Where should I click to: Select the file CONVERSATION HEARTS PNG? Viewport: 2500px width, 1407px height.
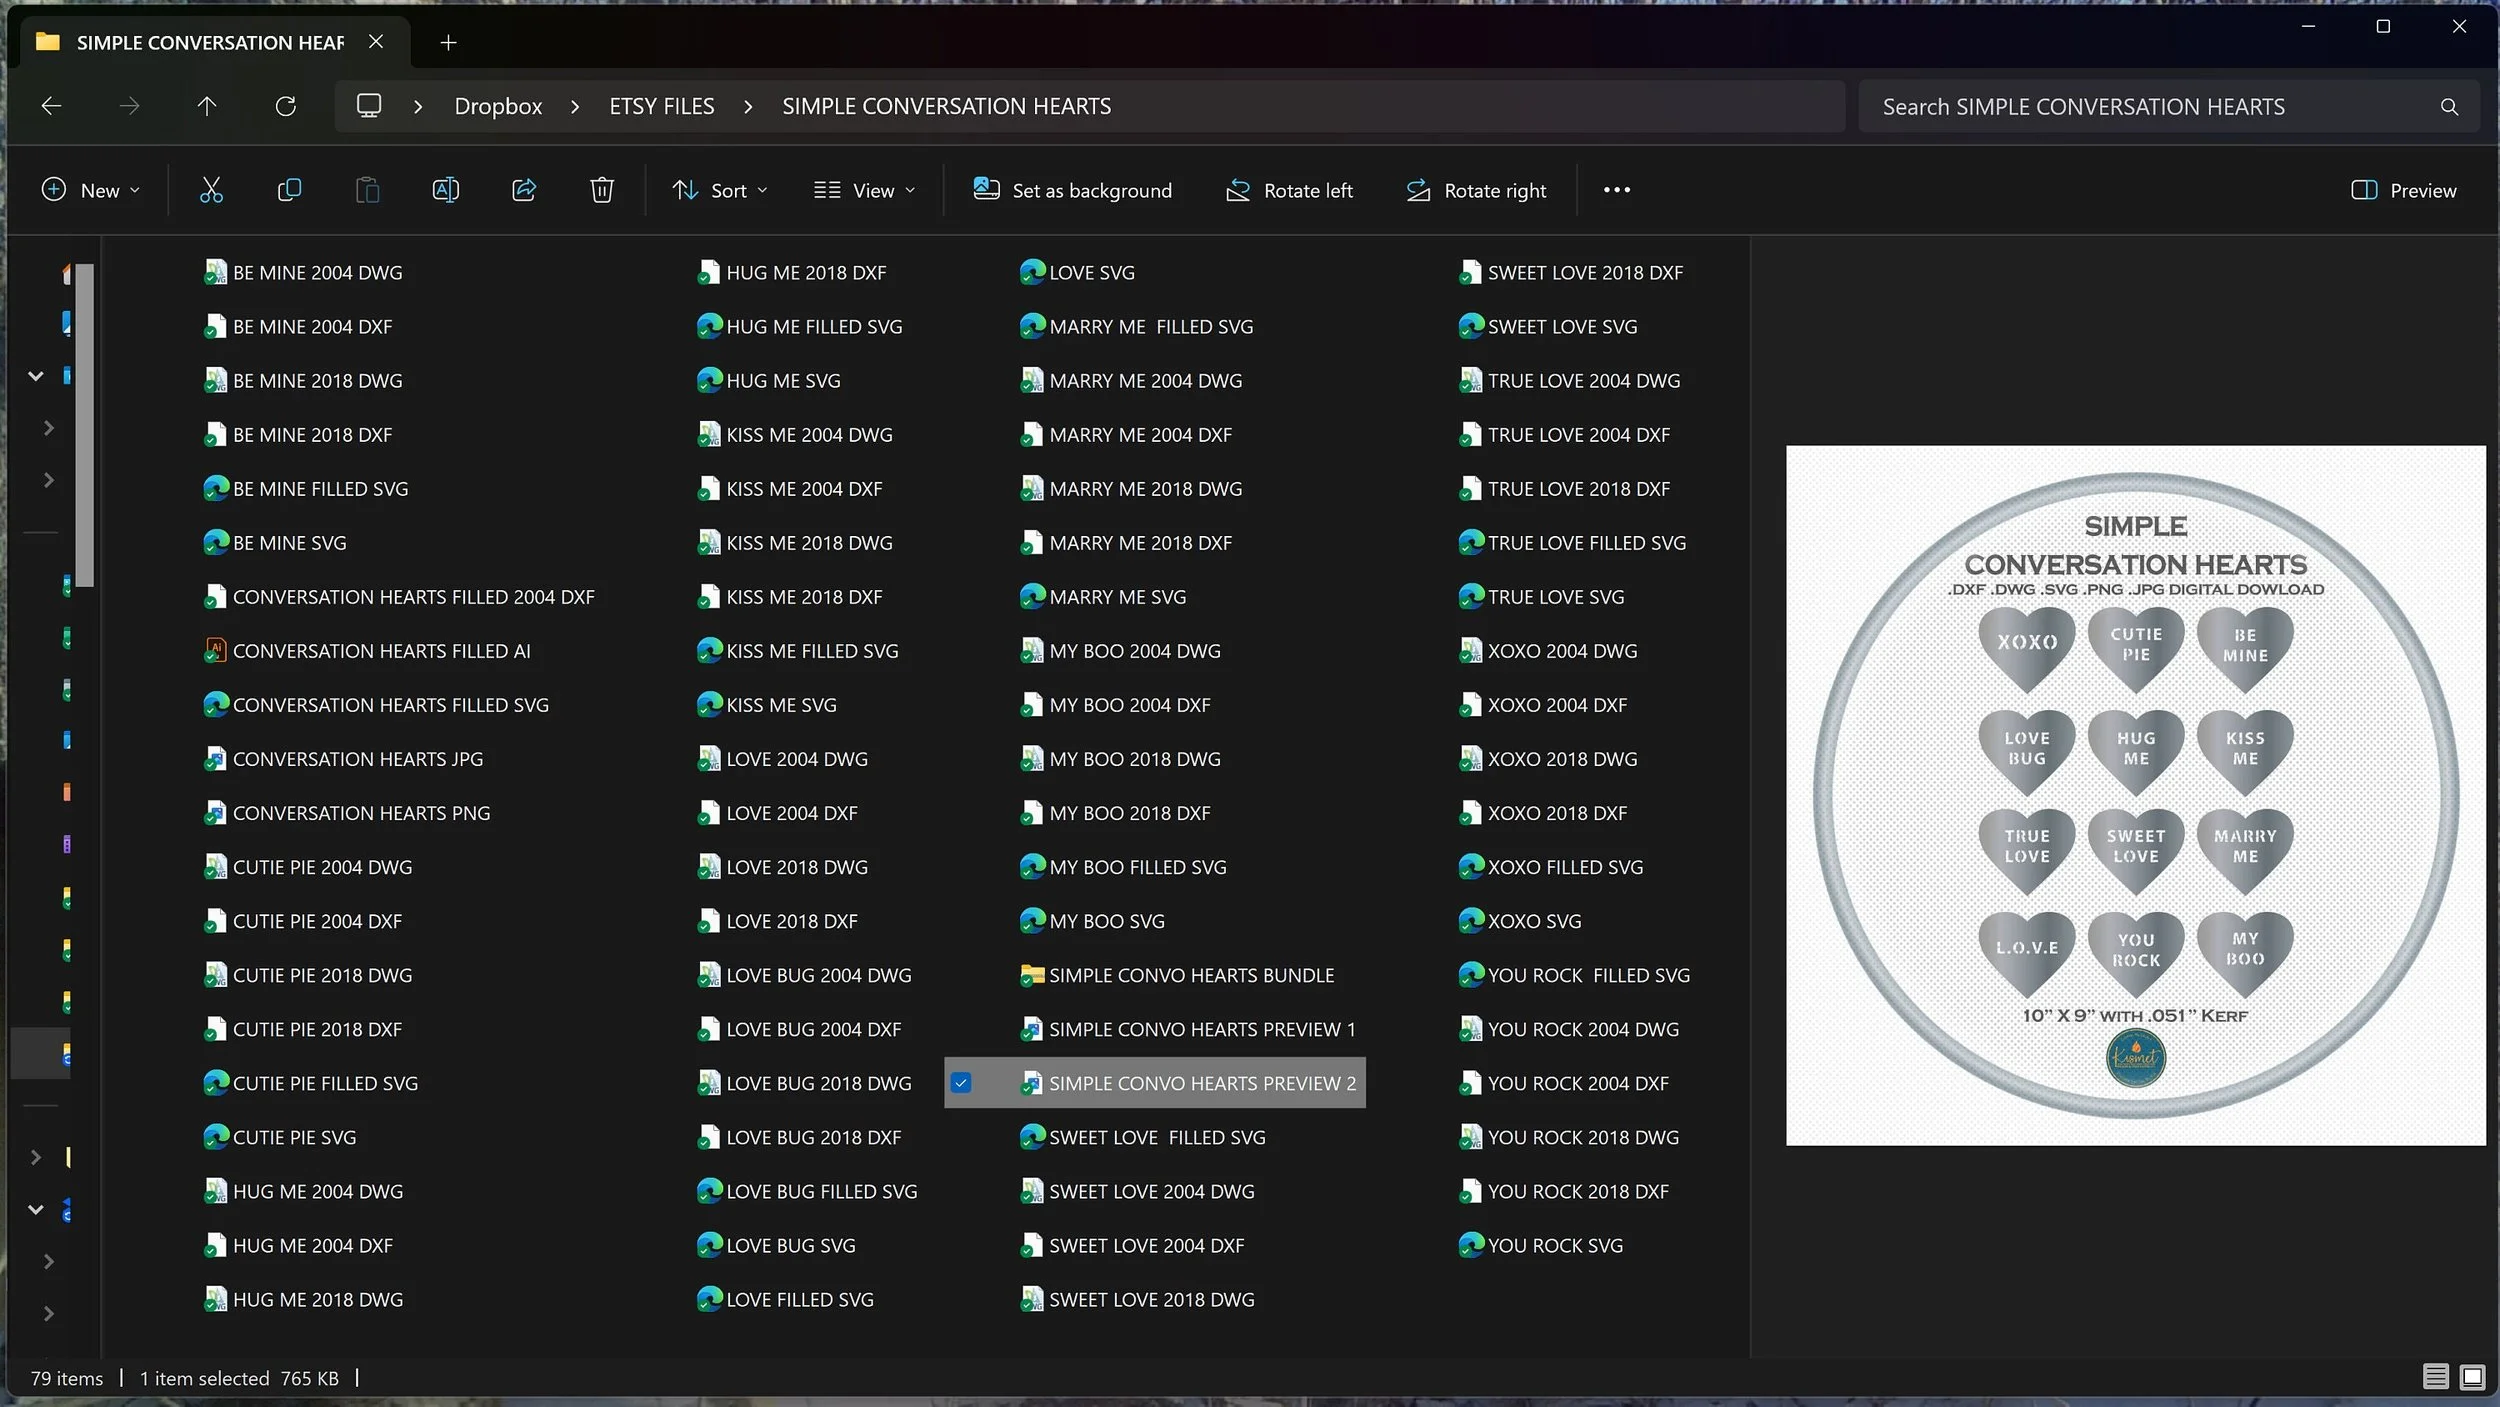[347, 813]
